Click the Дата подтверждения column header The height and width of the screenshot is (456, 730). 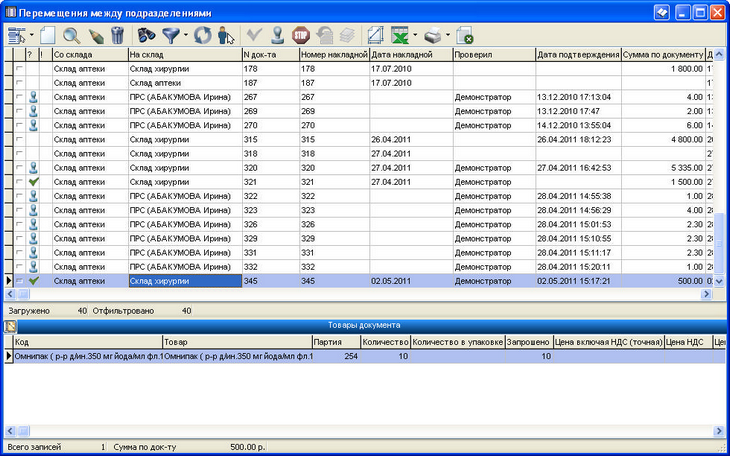coord(579,54)
